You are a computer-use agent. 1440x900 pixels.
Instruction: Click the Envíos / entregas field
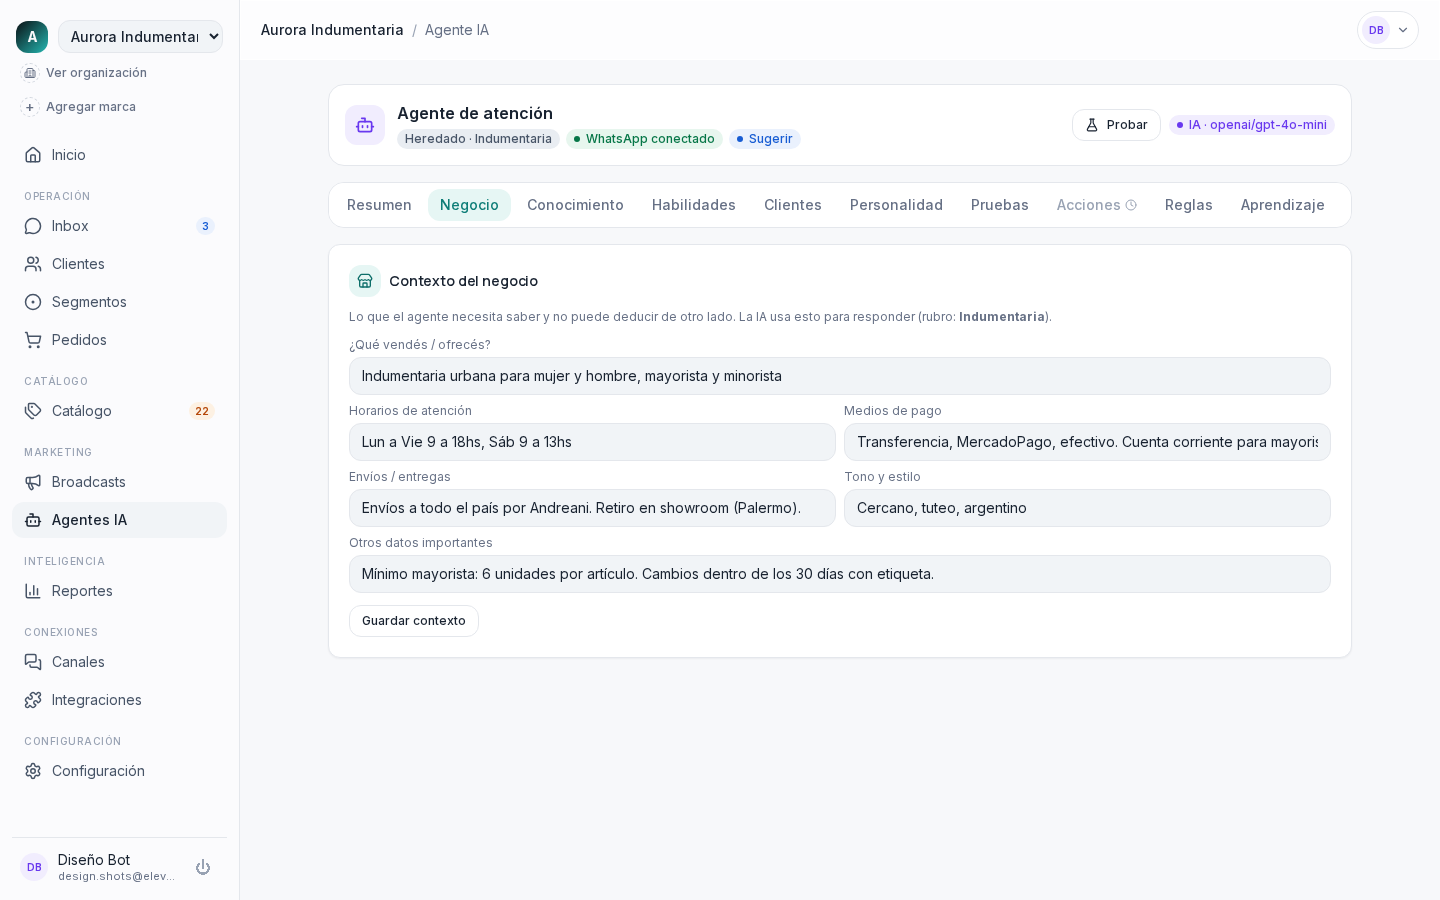point(592,508)
